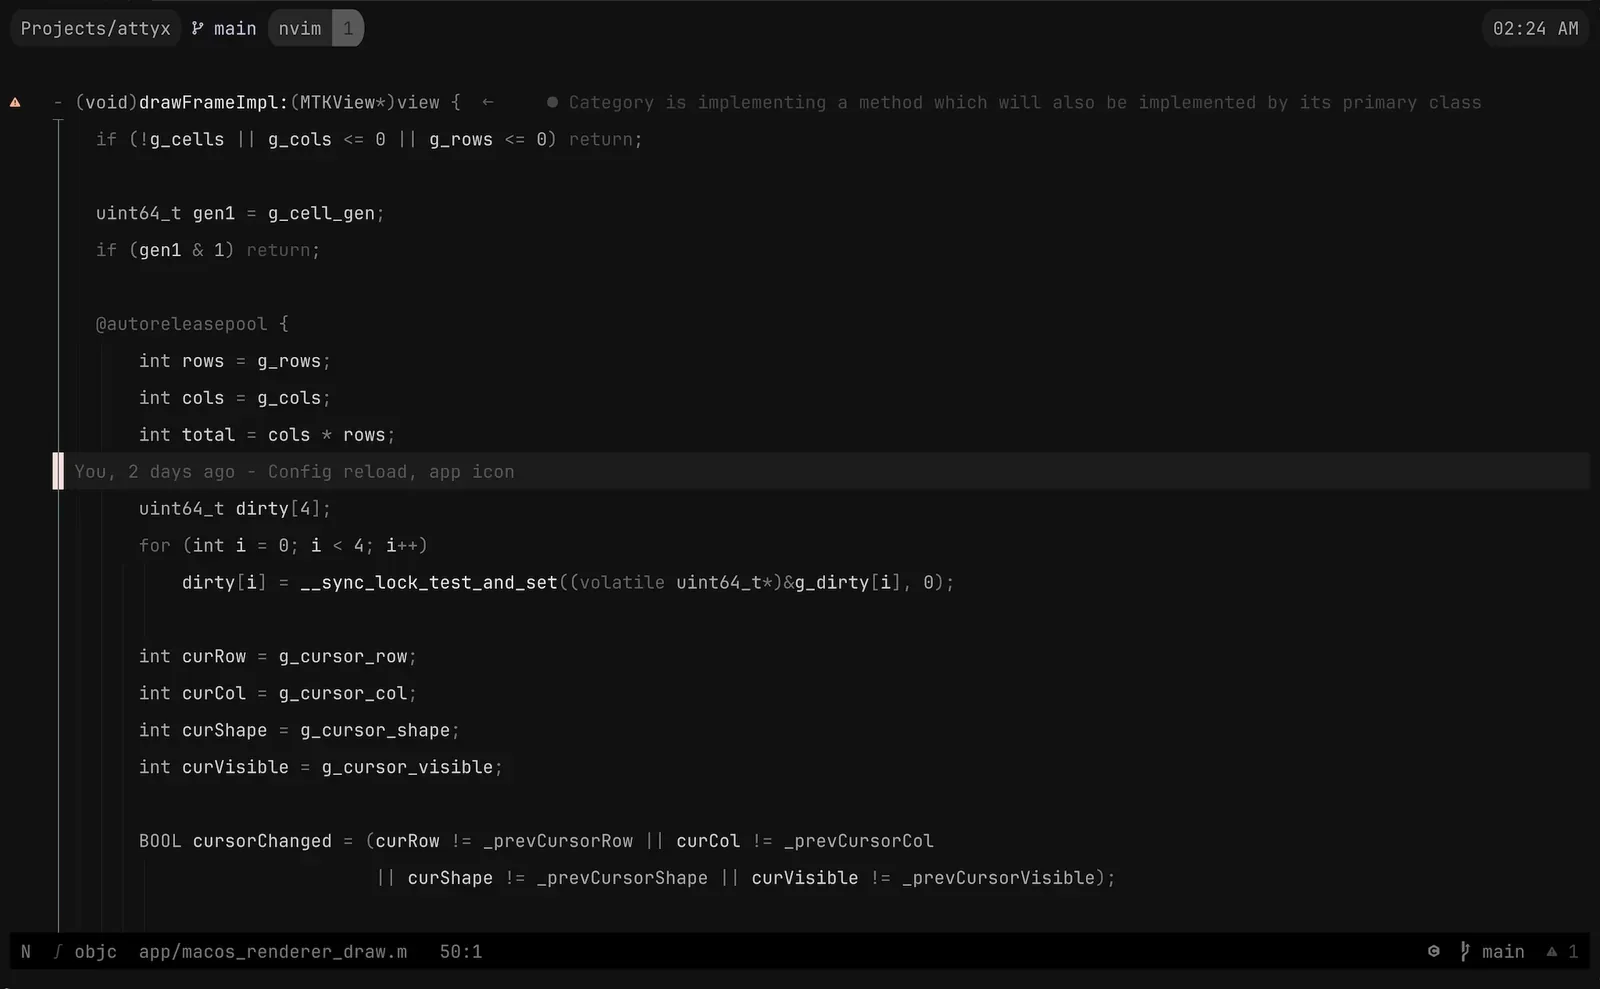
Task: Click the warning count icon in status bar
Action: pyautogui.click(x=1552, y=951)
